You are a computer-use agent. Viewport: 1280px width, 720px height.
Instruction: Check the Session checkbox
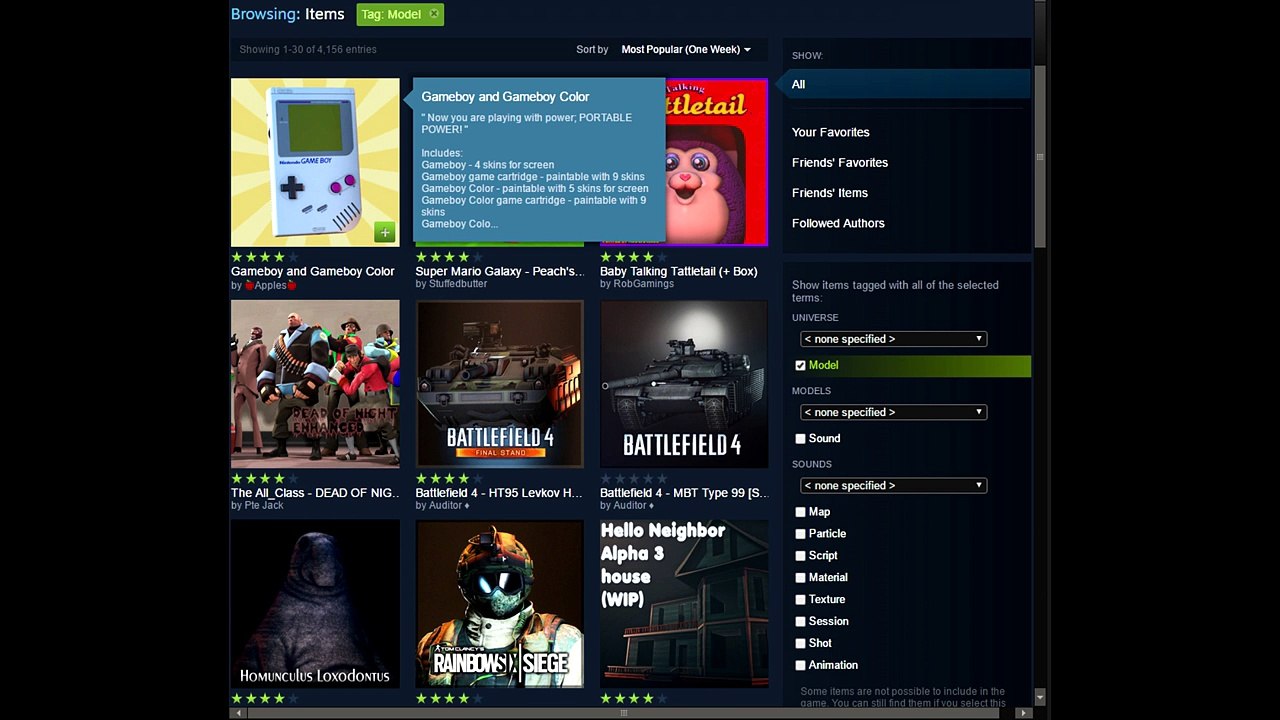[800, 622]
